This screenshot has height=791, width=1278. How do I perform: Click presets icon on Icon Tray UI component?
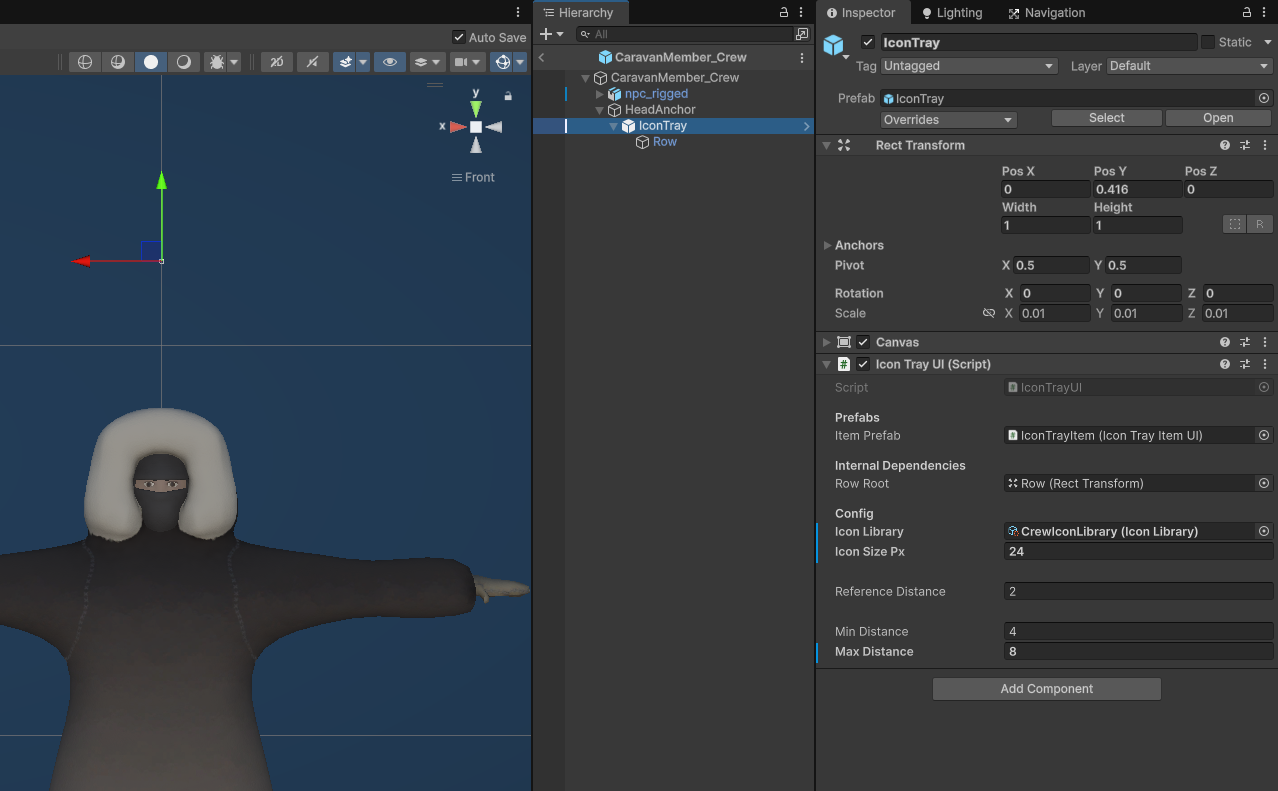(x=1244, y=364)
